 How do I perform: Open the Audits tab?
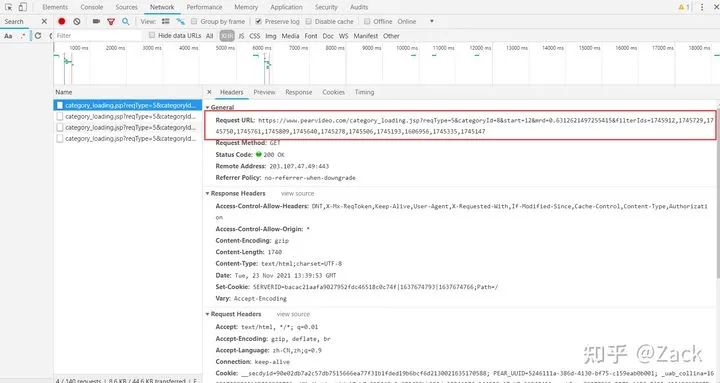359,7
